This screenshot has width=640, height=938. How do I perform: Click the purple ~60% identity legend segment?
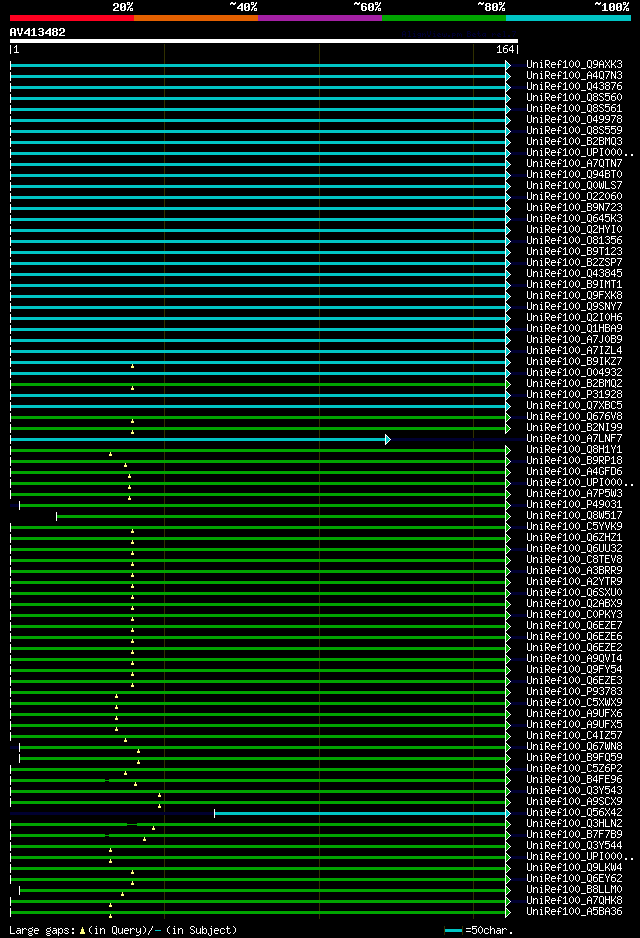tap(320, 18)
